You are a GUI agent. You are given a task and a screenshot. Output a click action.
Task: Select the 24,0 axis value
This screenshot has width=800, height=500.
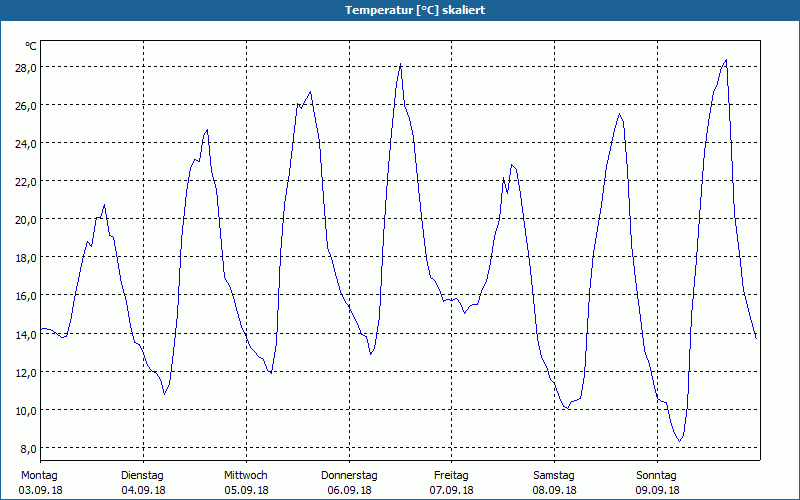[x=26, y=144]
